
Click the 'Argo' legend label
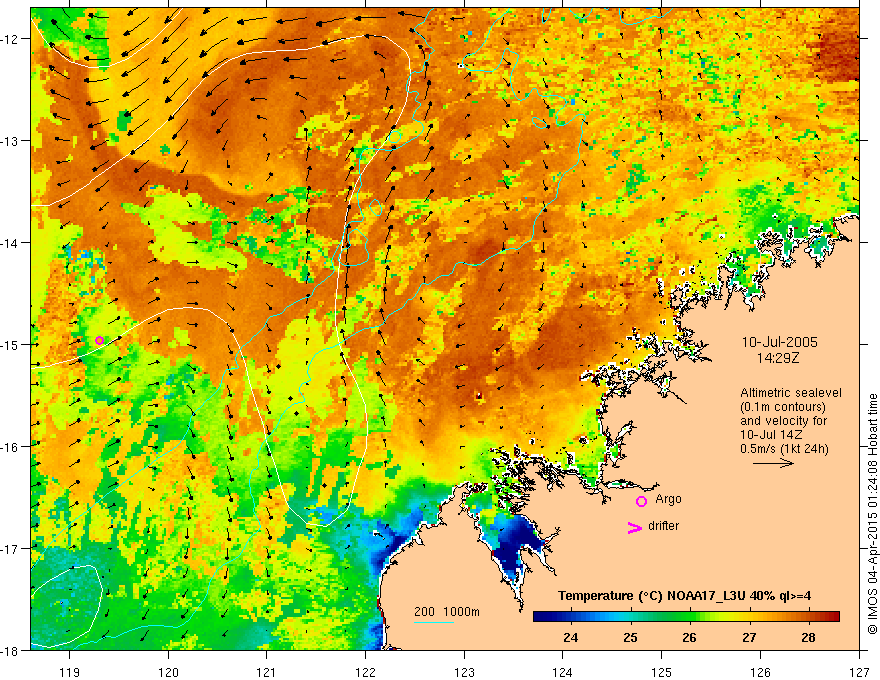coord(668,499)
